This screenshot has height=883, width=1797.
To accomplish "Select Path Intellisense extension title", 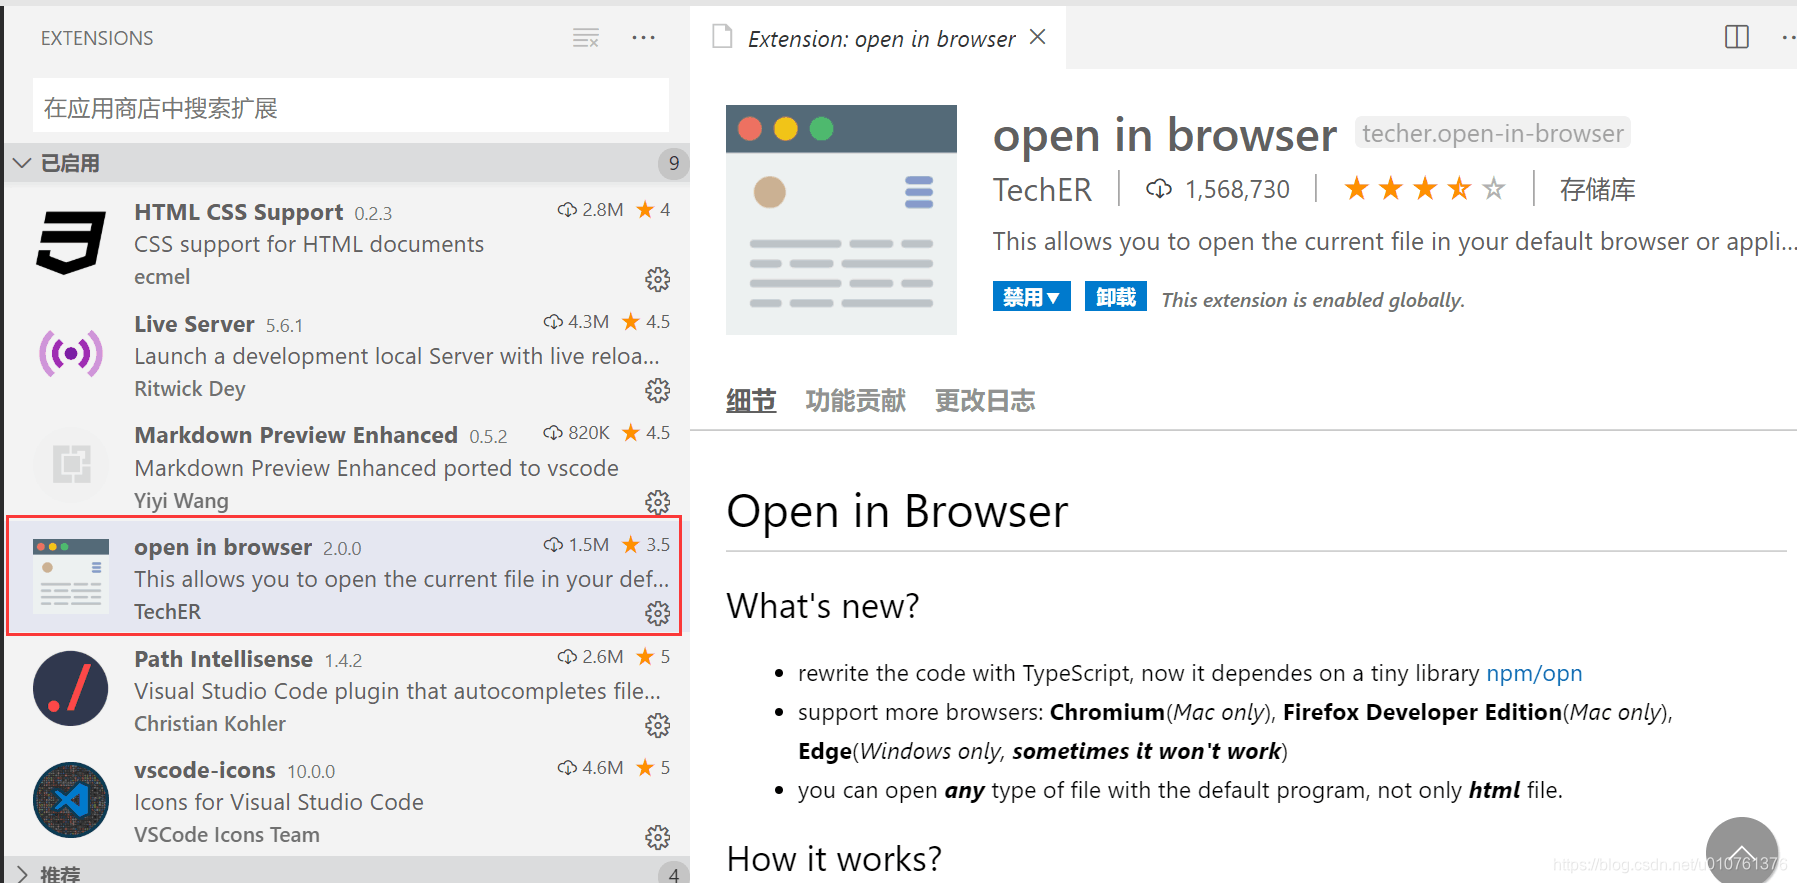I will (x=224, y=659).
